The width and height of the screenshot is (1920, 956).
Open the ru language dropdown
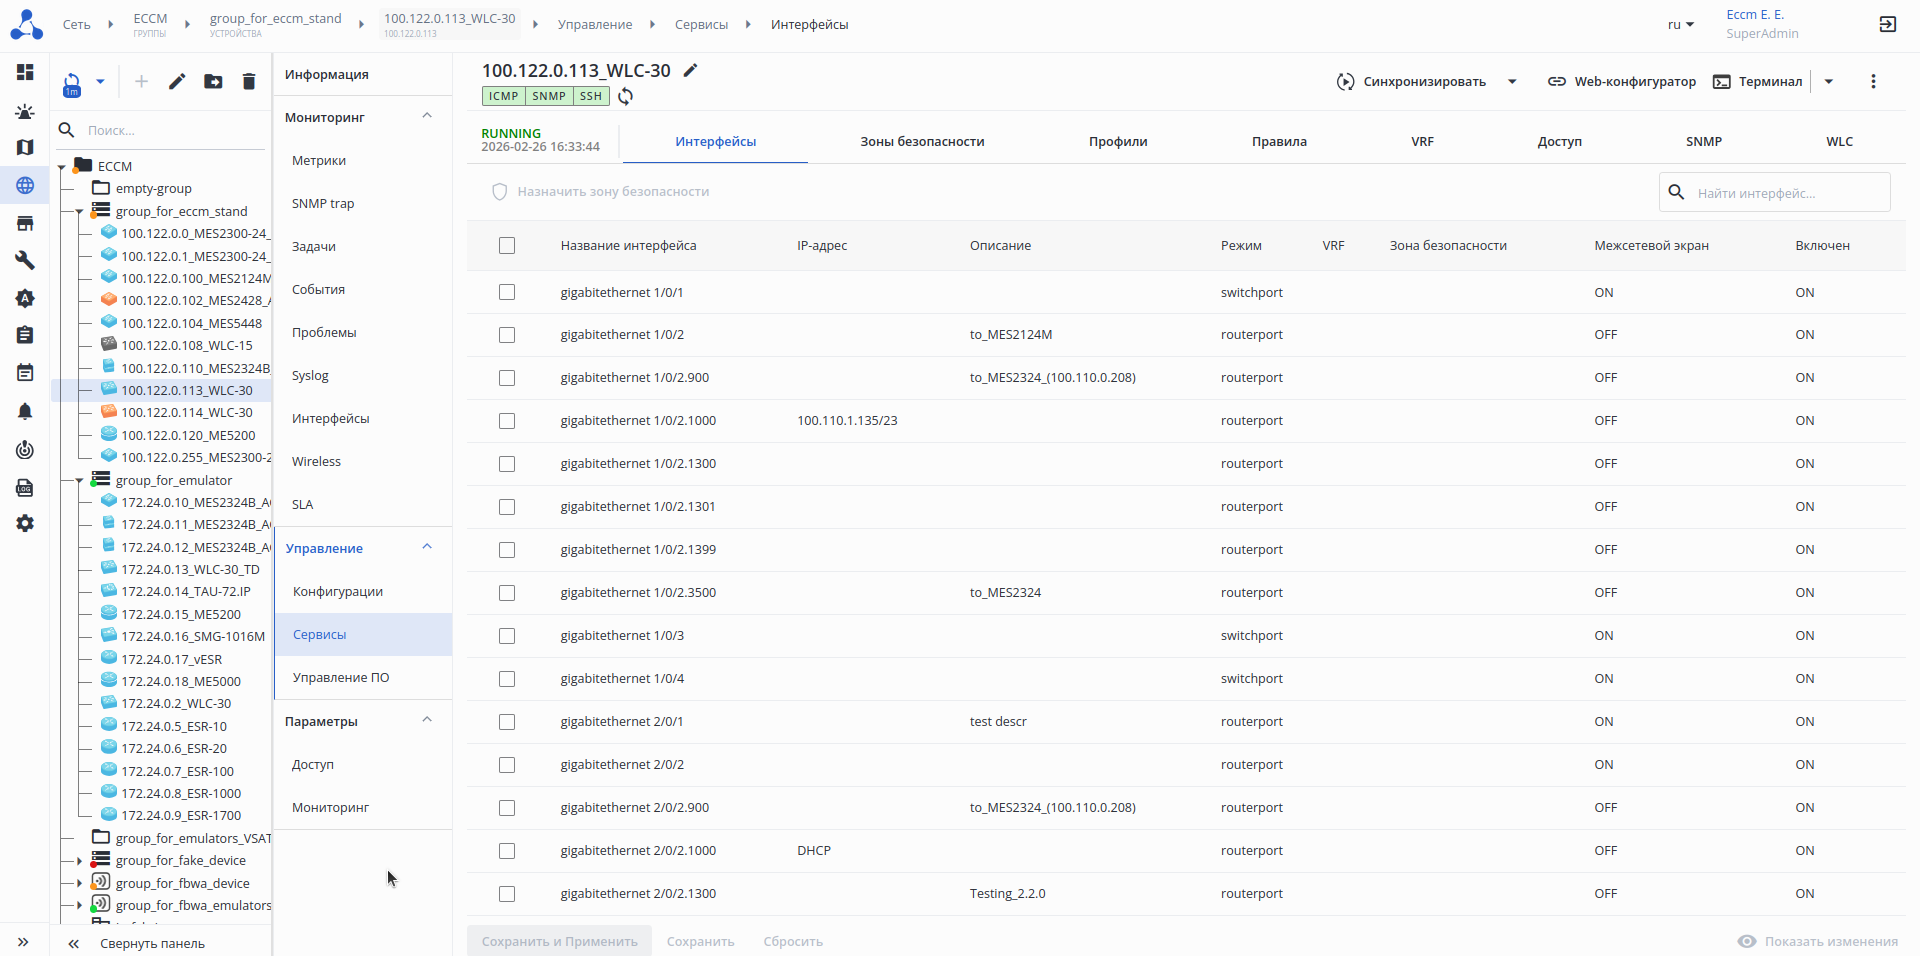click(1680, 24)
